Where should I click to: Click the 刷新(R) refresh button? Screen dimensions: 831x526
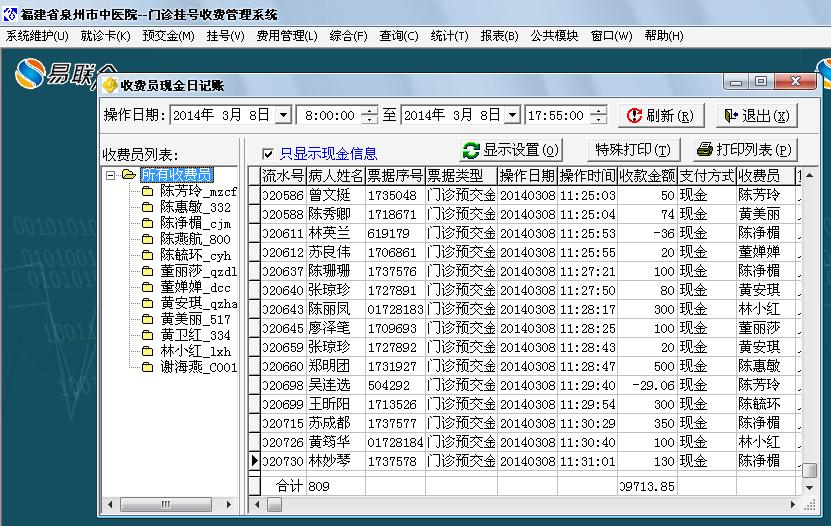tap(661, 115)
